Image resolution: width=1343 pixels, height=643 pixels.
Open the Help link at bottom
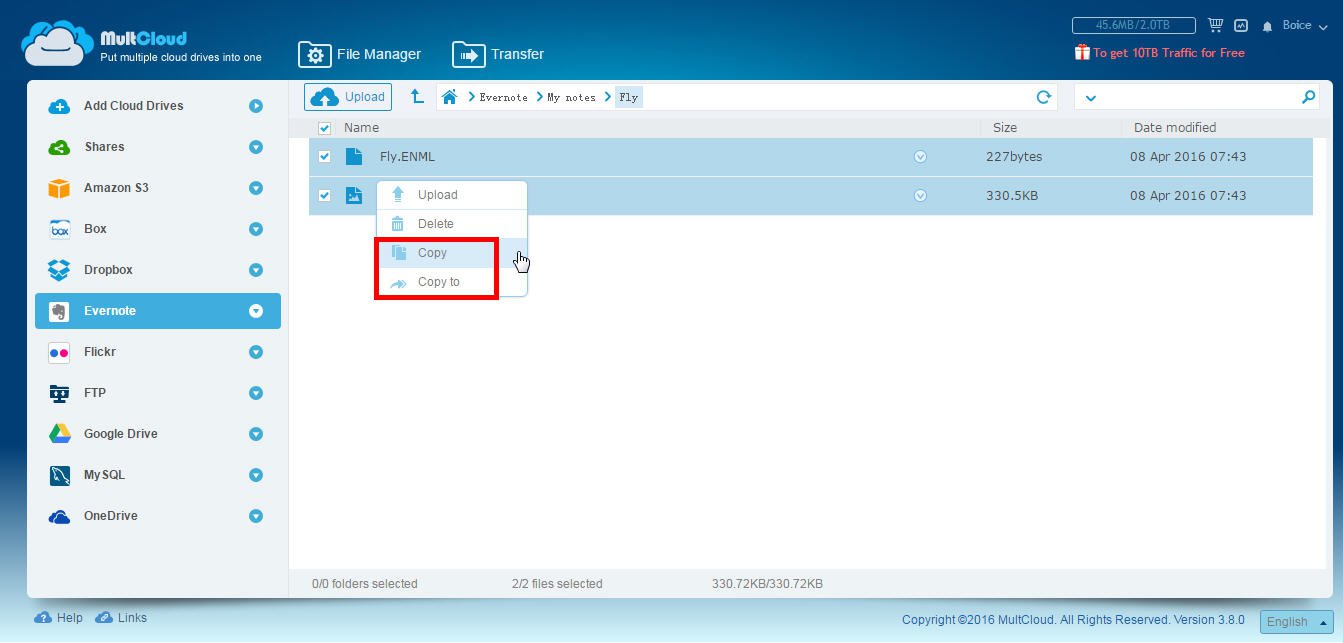click(59, 618)
